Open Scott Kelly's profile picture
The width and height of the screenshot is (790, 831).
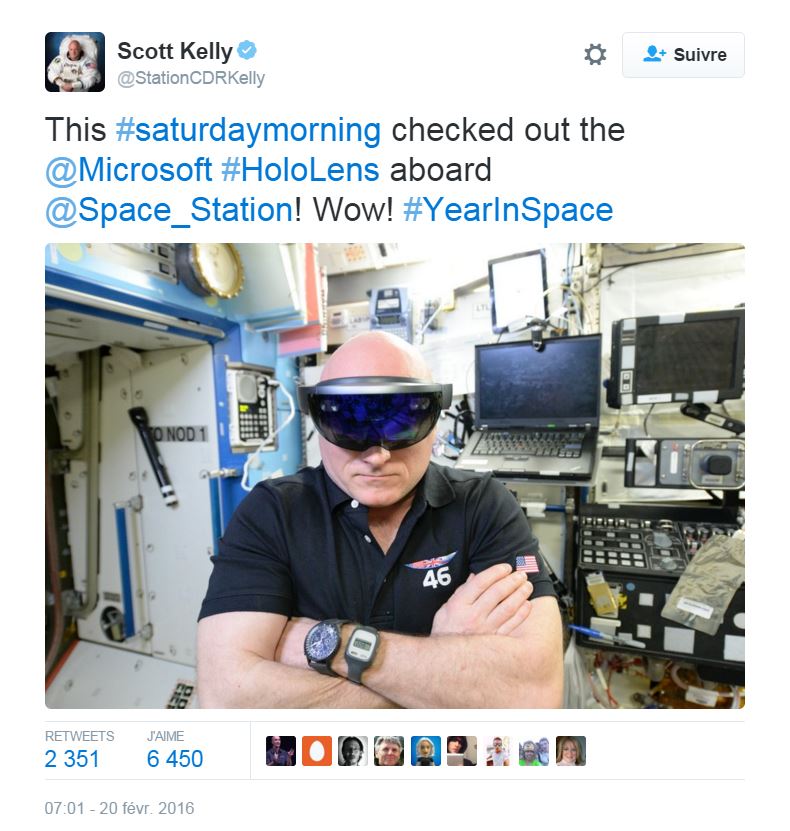(75, 62)
